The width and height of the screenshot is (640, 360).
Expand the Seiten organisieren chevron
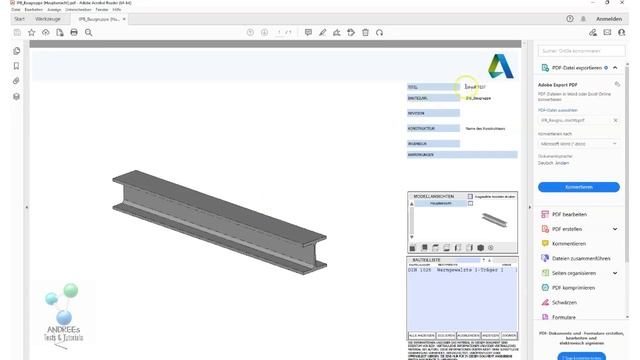point(615,273)
